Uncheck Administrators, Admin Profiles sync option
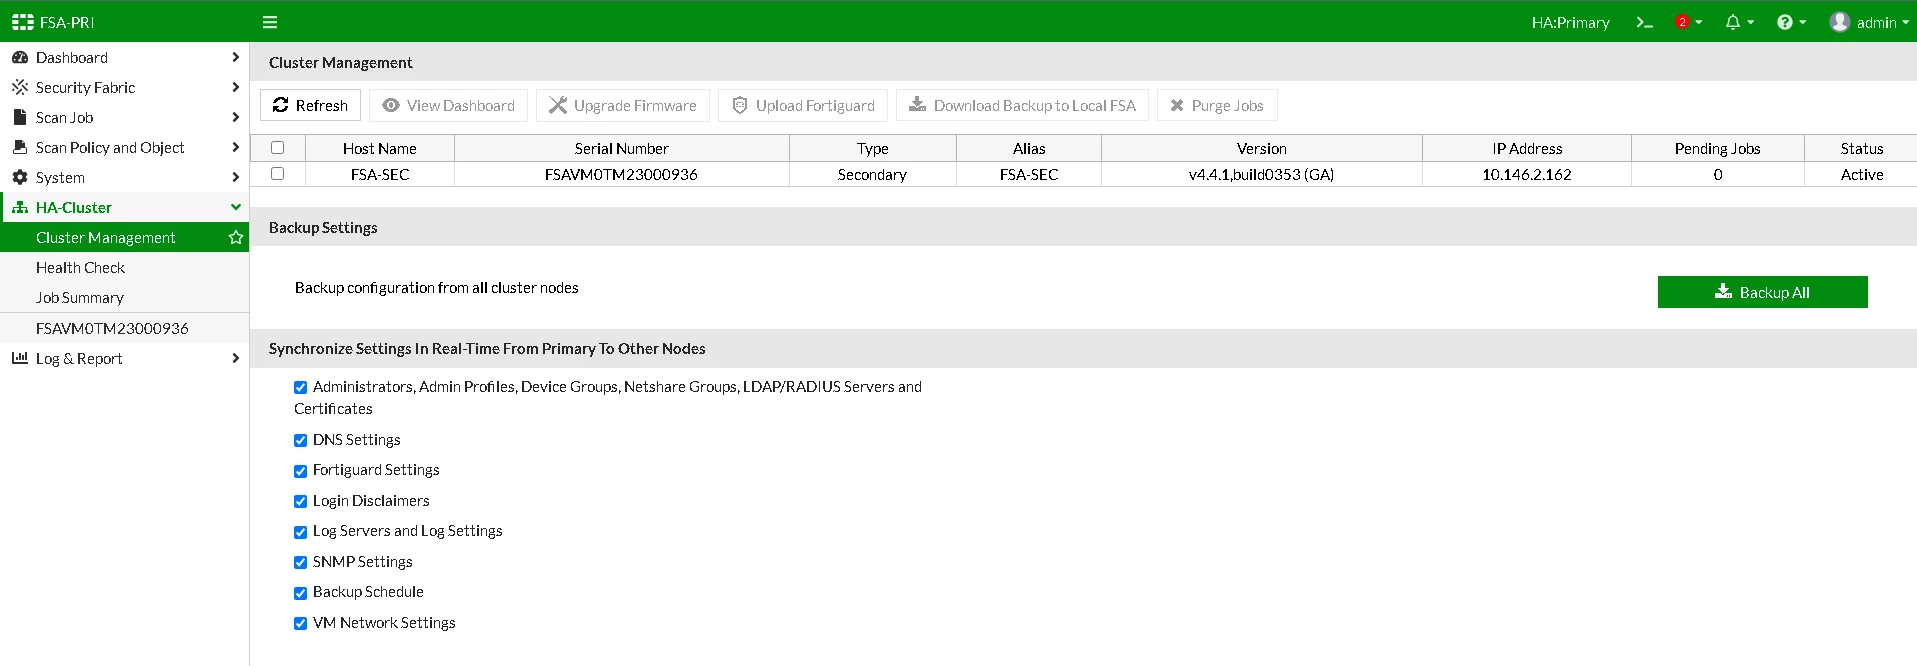Image resolution: width=1917 pixels, height=666 pixels. point(300,387)
